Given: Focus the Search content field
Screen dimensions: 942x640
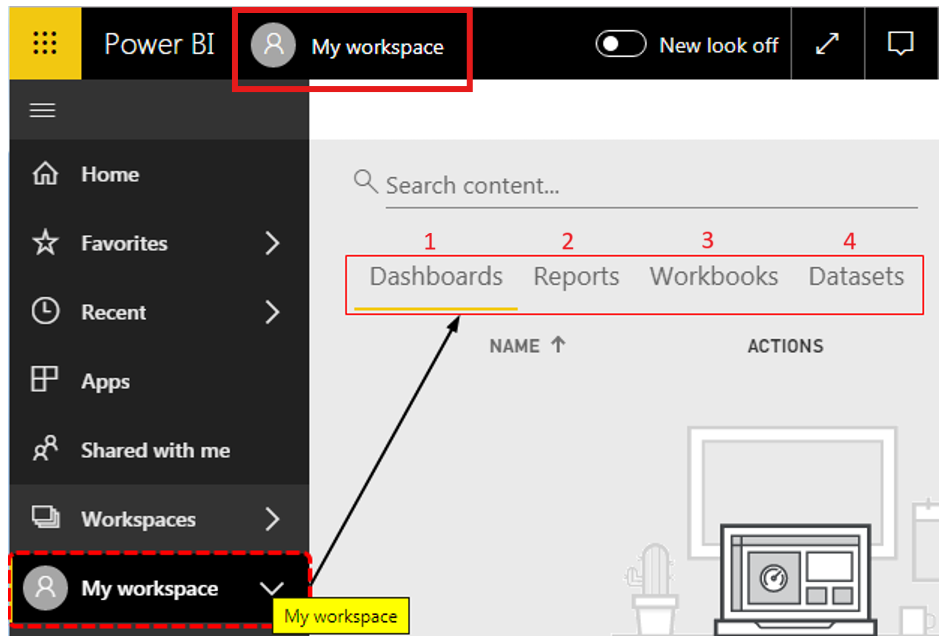Looking at the screenshot, I should [651, 186].
